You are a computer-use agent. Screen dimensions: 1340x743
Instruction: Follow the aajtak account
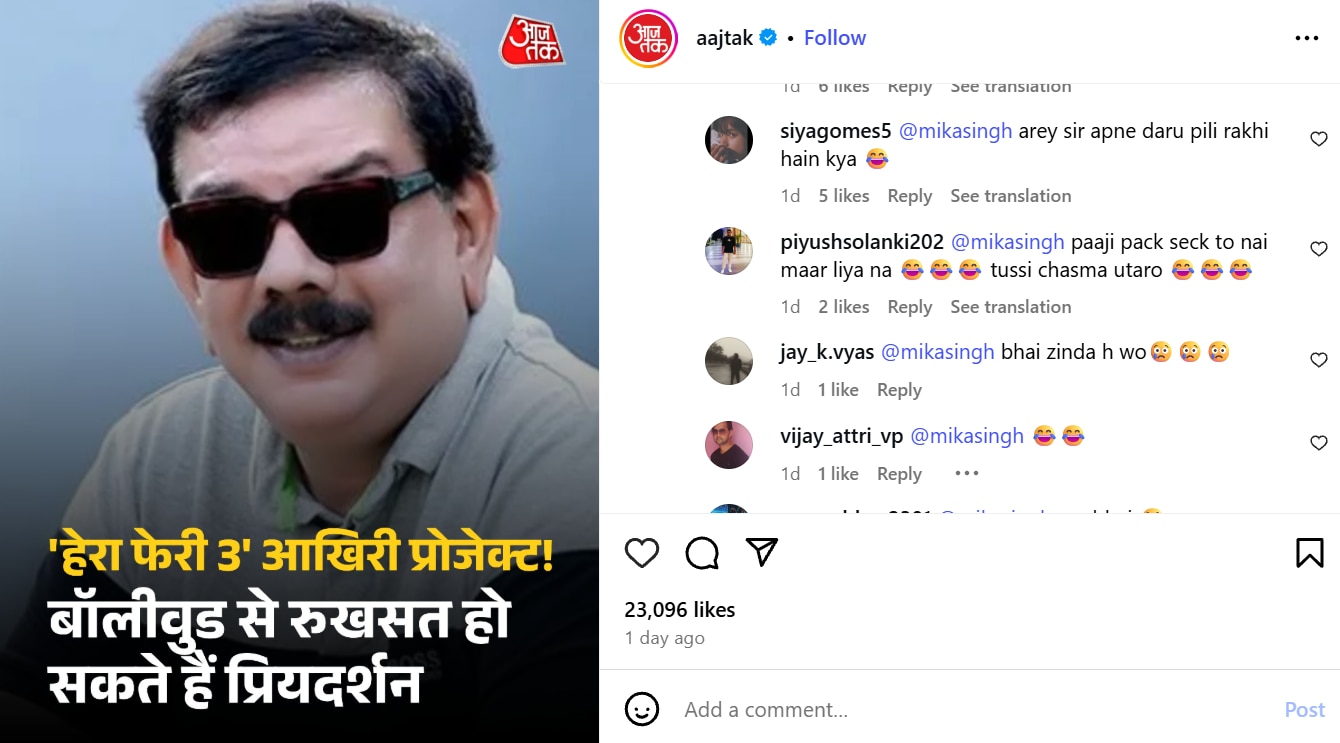(835, 38)
